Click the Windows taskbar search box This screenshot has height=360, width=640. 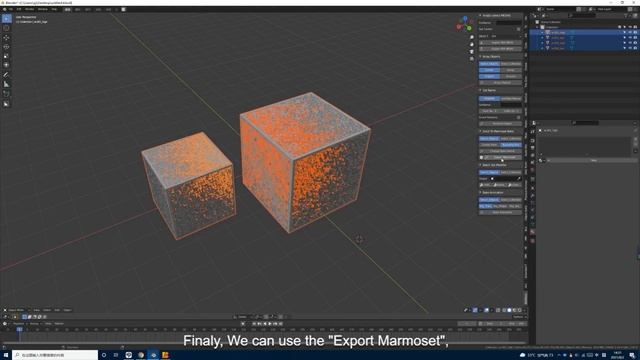(55, 355)
